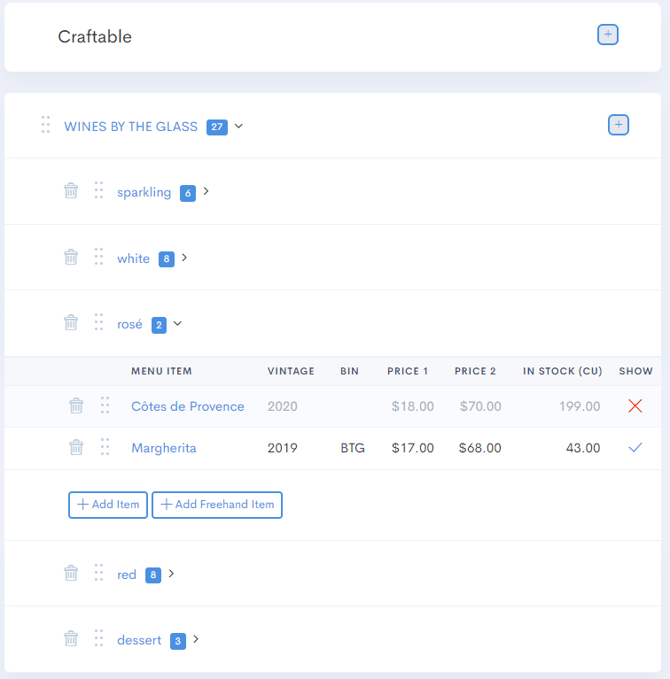Screen dimensions: 670x679
Task: Click trash icon beside the red category
Action: (71, 574)
